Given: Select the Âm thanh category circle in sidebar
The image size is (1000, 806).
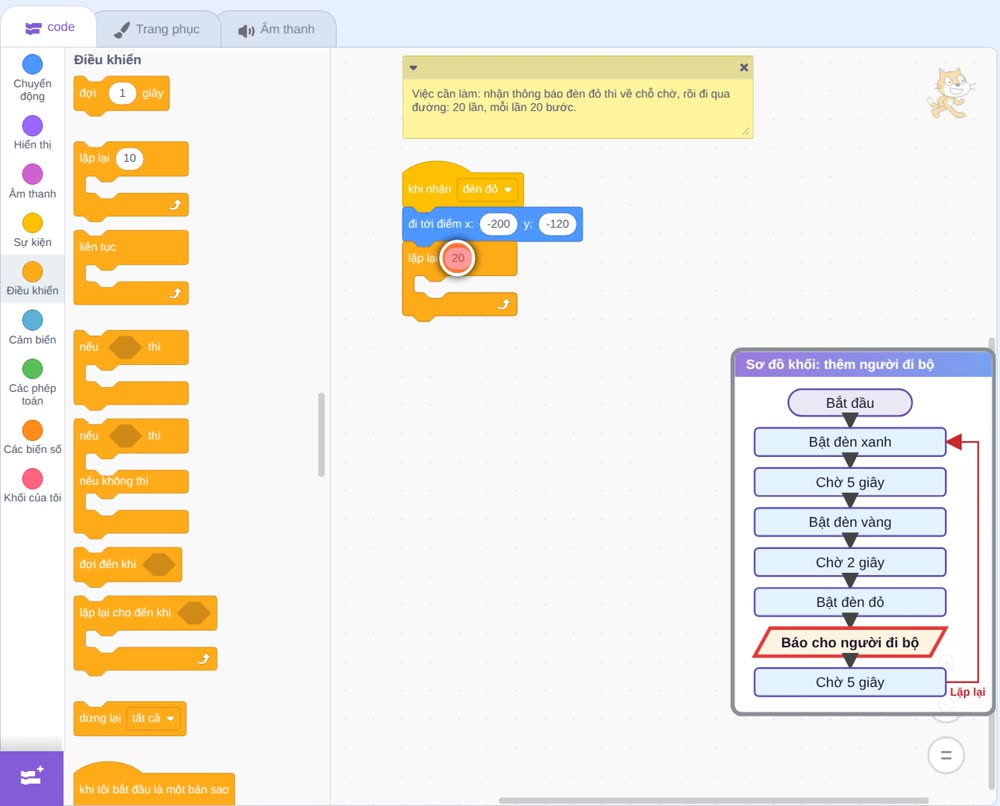Looking at the screenshot, I should (32, 174).
